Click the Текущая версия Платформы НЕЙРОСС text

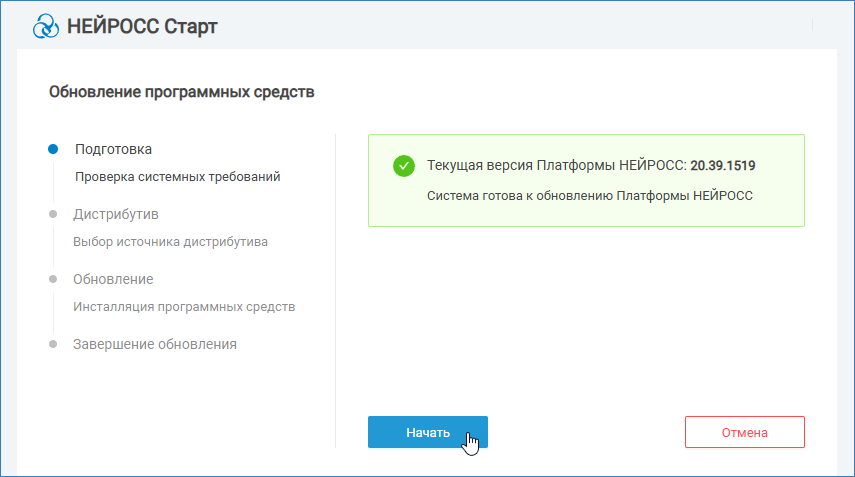point(556,165)
